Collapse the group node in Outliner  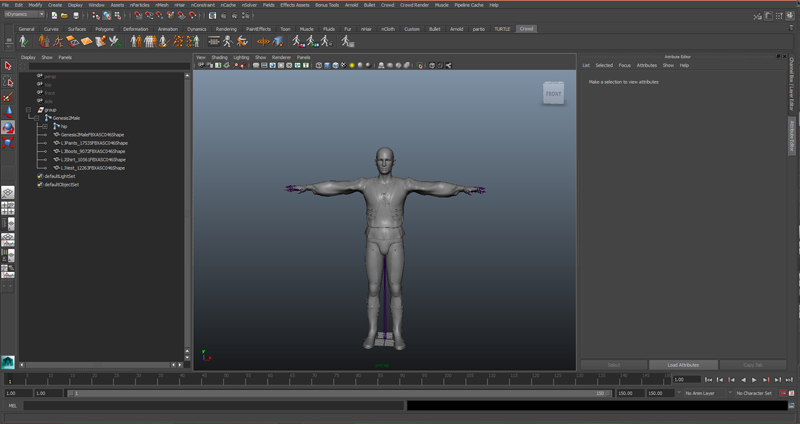29,109
